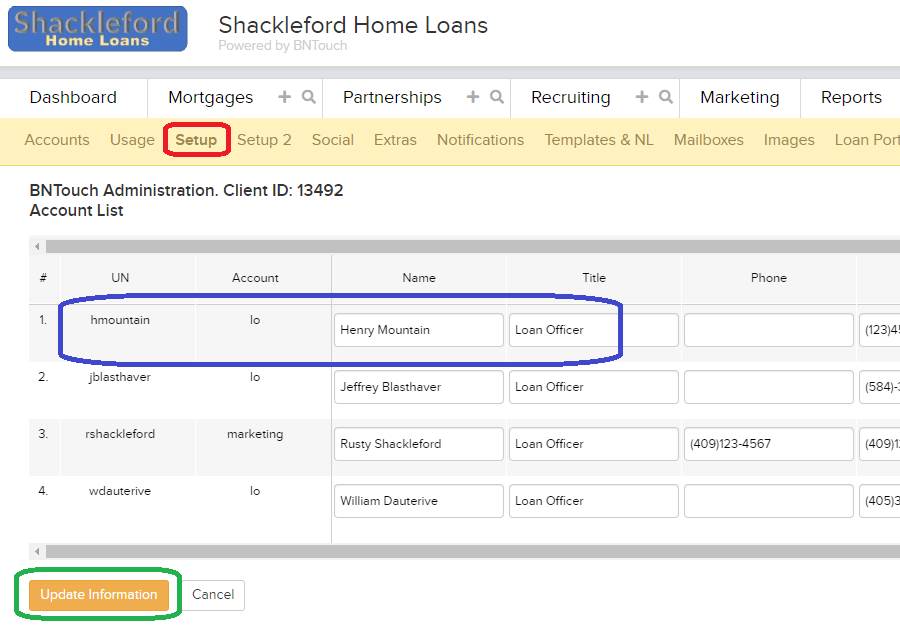Search recruiting with magnifier icon

click(x=666, y=96)
